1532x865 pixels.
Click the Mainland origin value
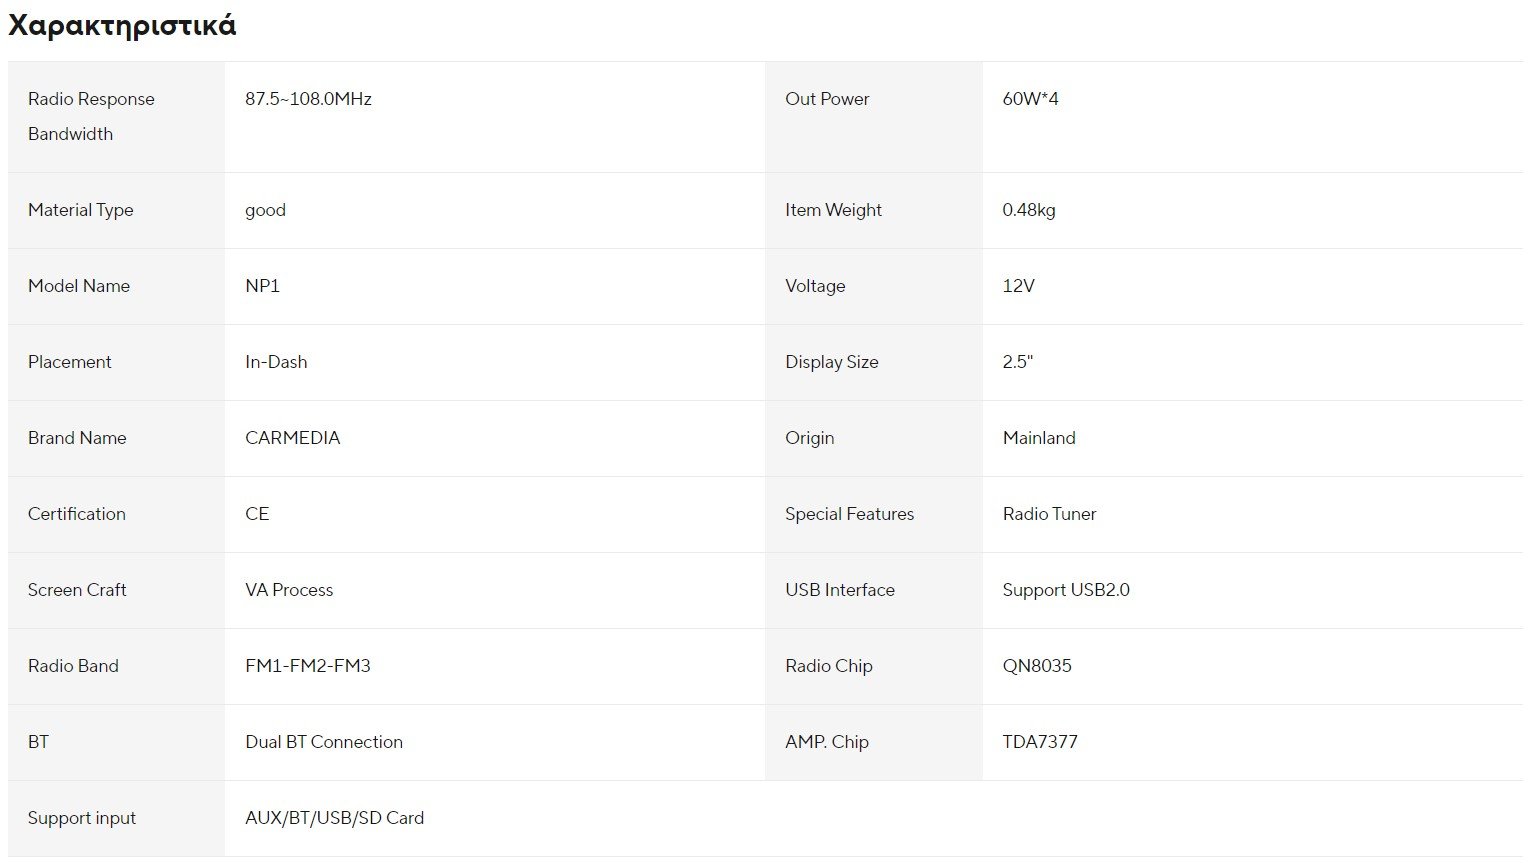1039,438
